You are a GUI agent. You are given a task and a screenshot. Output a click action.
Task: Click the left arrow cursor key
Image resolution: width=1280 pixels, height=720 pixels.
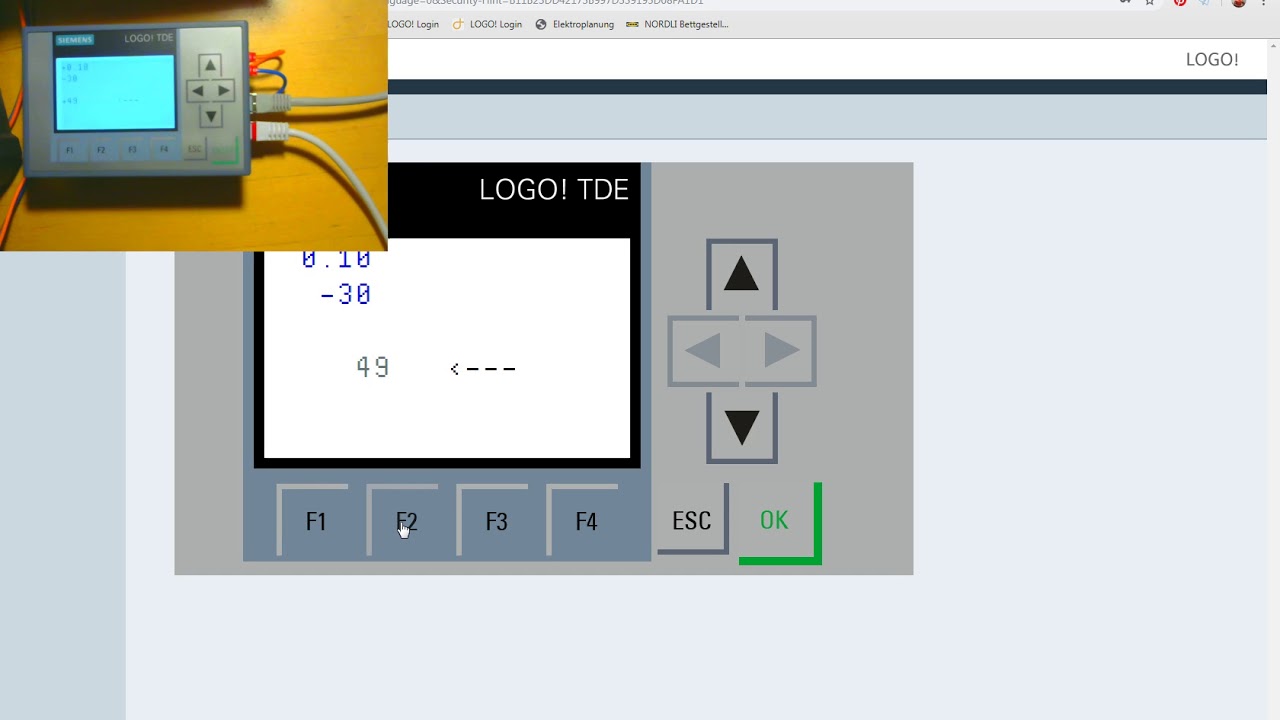703,351
